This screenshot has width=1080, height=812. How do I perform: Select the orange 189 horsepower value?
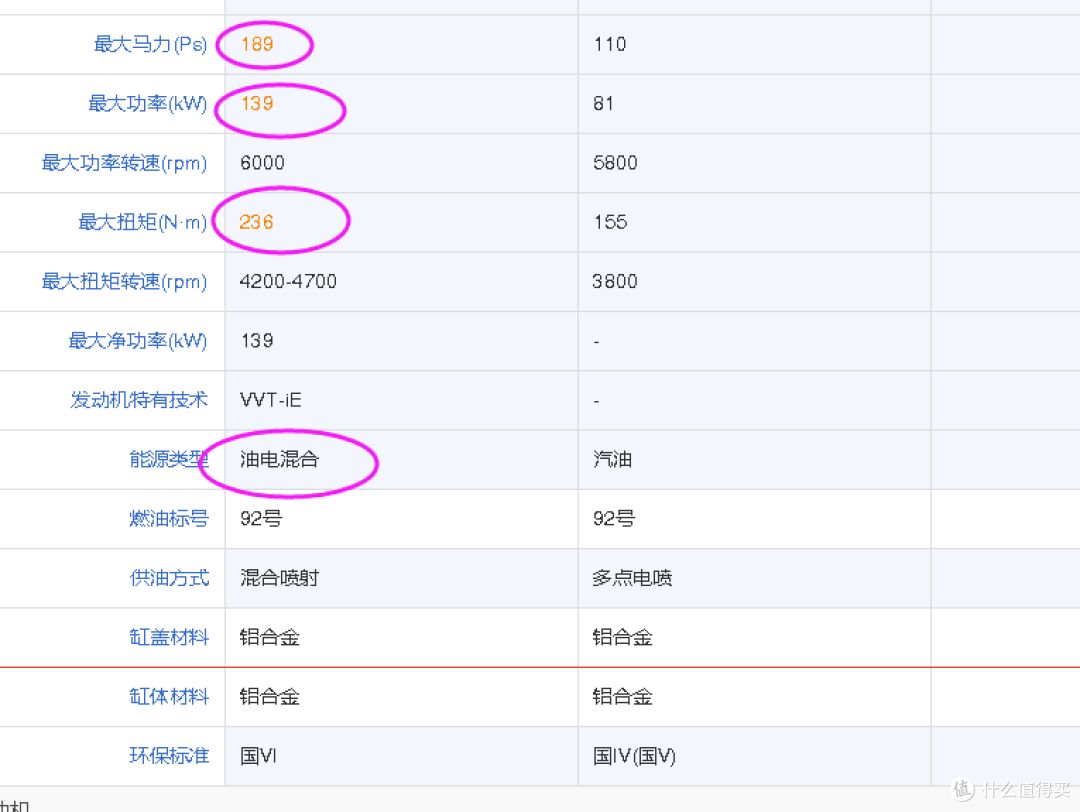(x=258, y=44)
